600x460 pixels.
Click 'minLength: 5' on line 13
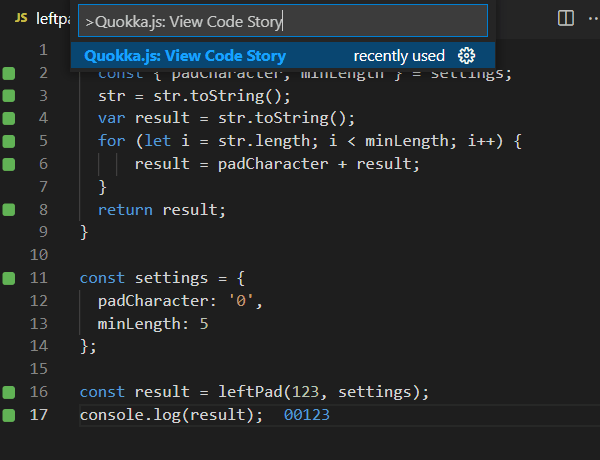coord(153,324)
